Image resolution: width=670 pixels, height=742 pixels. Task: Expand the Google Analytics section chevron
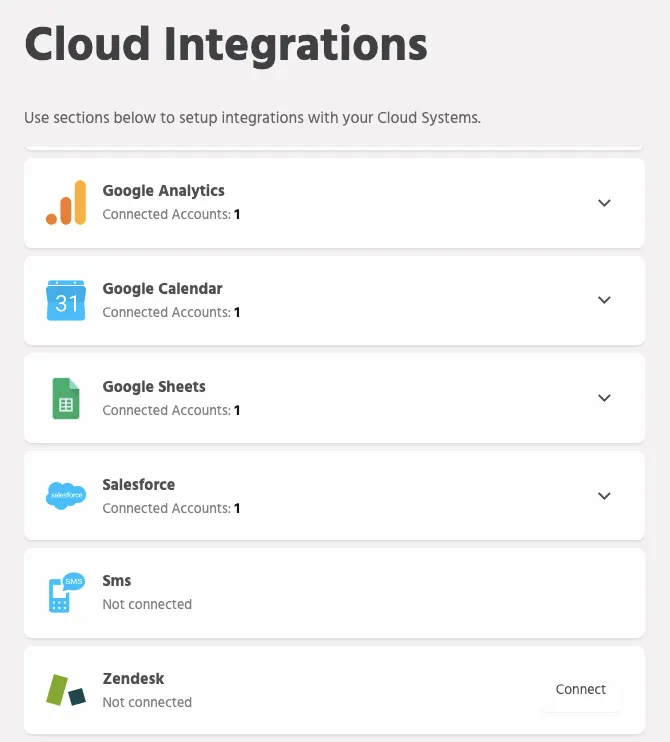tap(604, 203)
